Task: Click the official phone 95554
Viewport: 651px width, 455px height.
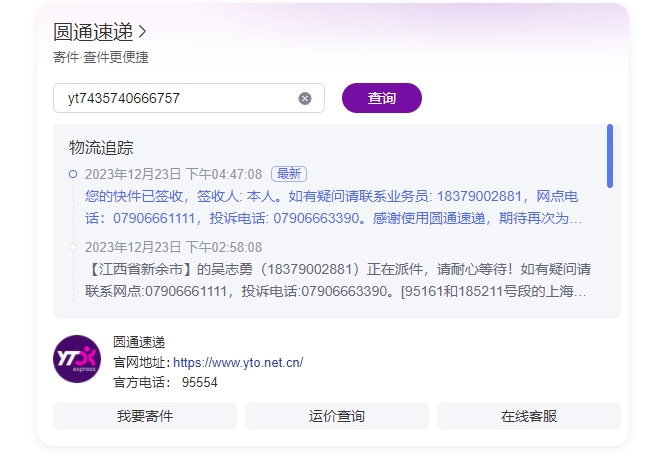Action: pos(200,382)
